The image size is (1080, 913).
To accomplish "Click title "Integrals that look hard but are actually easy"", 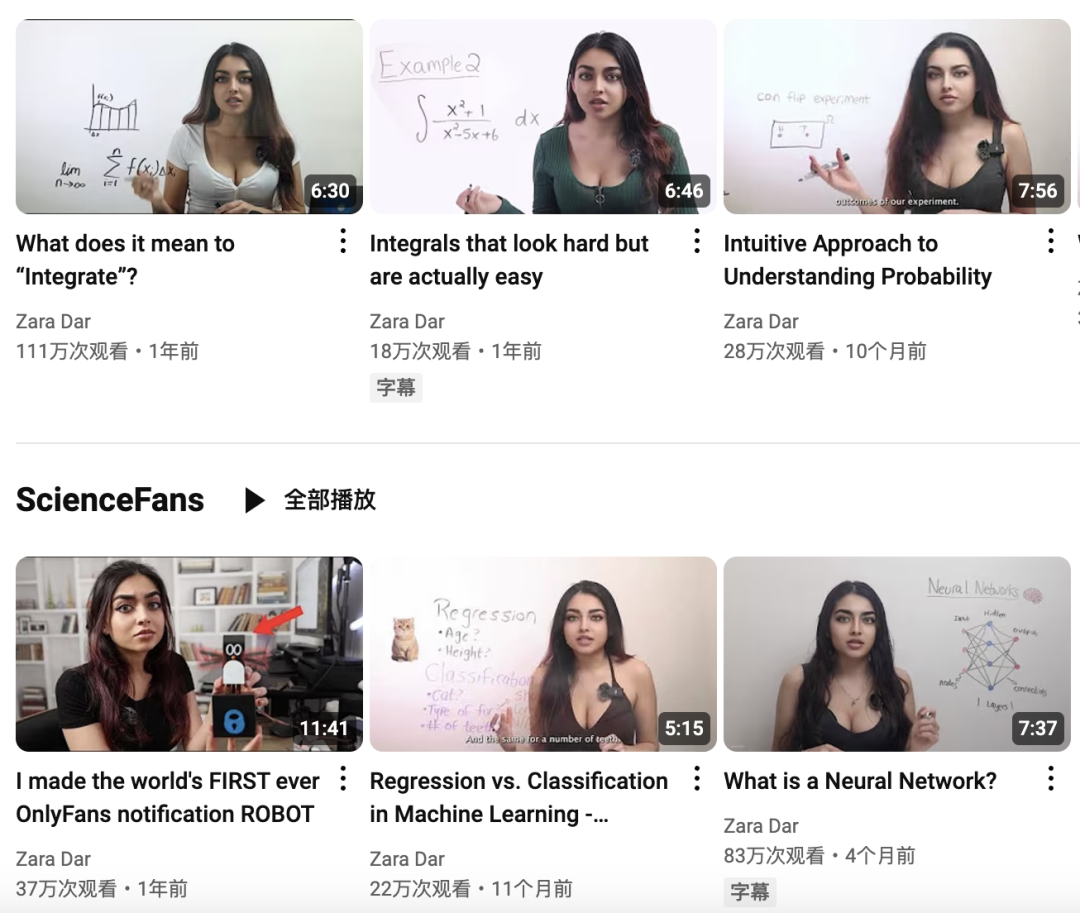I will click(x=509, y=260).
